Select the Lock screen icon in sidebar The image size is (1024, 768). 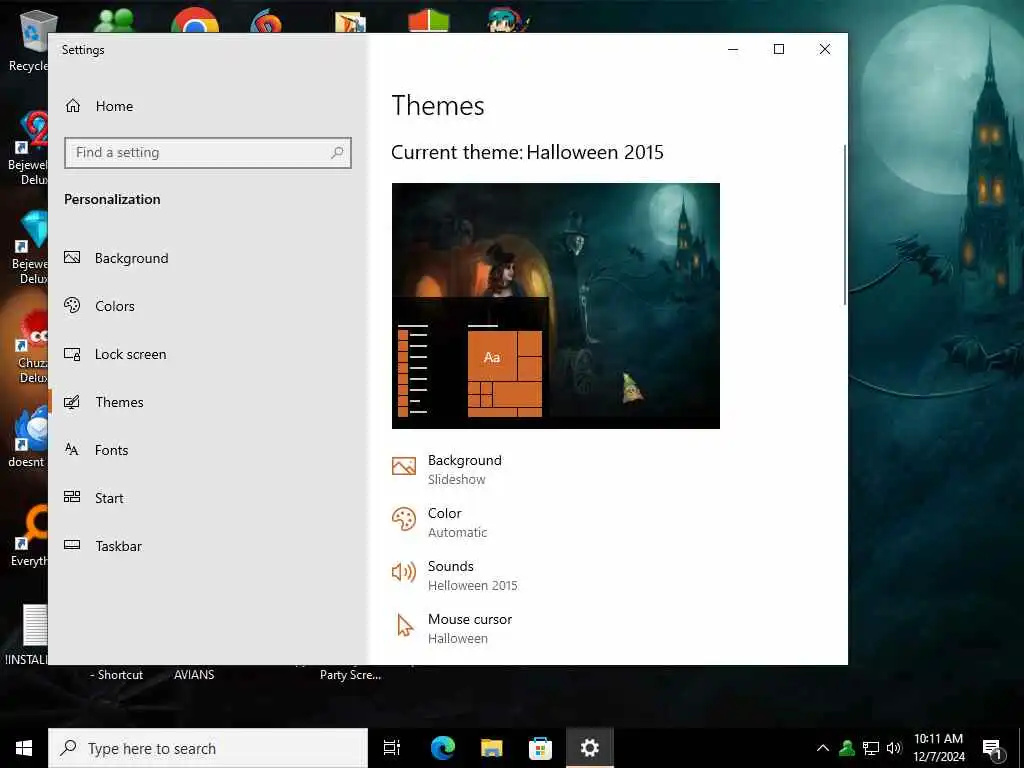tap(72, 354)
